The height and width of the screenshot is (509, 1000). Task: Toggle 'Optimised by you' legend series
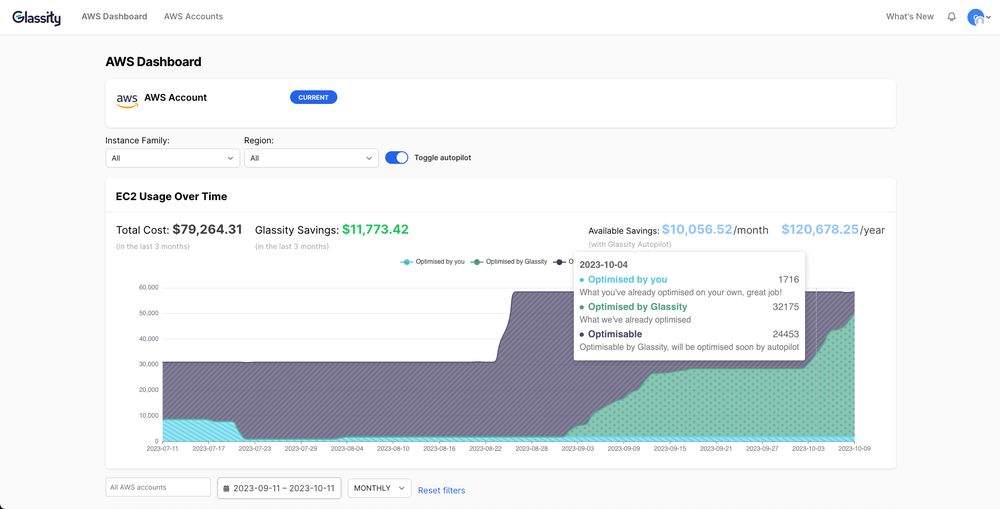[x=432, y=262]
